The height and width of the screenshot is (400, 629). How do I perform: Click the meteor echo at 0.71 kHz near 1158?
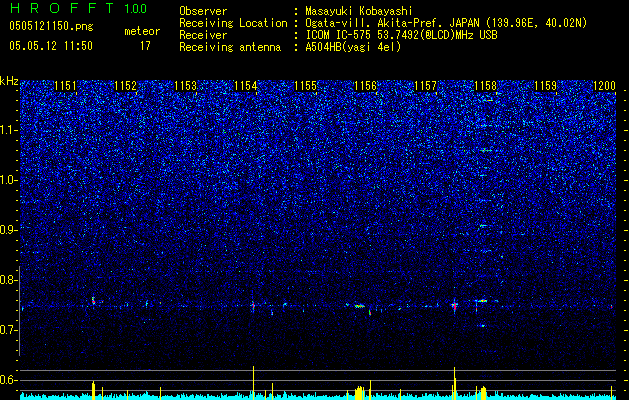click(x=483, y=326)
